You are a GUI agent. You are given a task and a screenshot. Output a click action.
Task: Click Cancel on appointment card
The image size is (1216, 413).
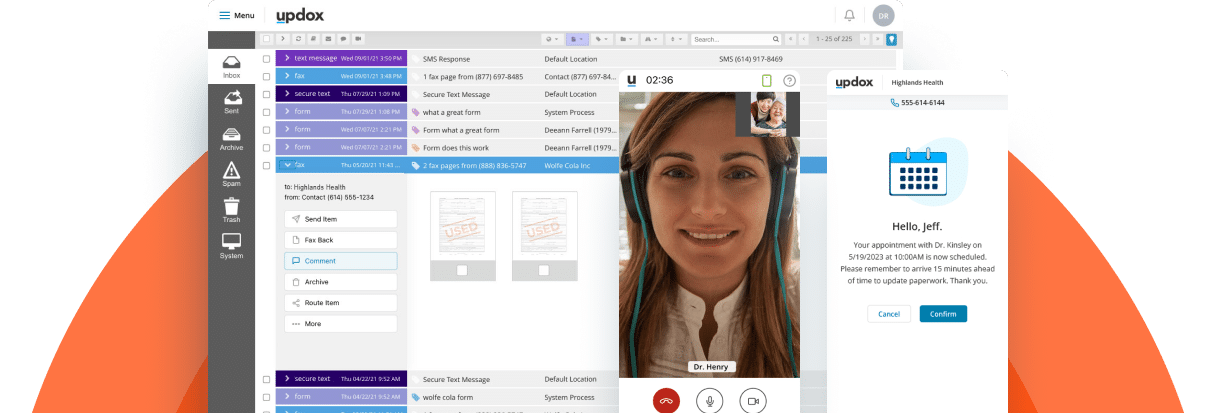point(889,314)
